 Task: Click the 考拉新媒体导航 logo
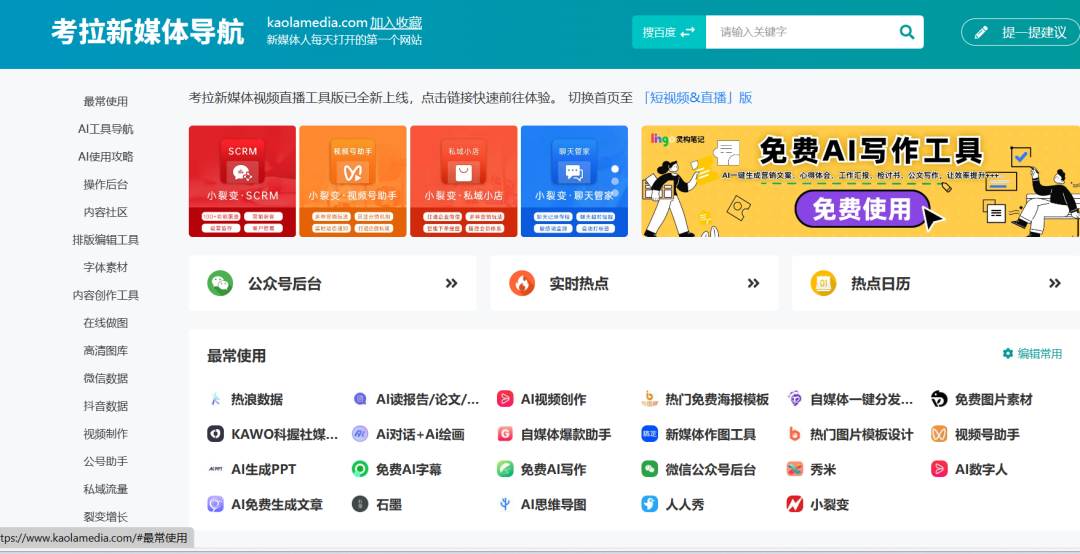(147, 32)
